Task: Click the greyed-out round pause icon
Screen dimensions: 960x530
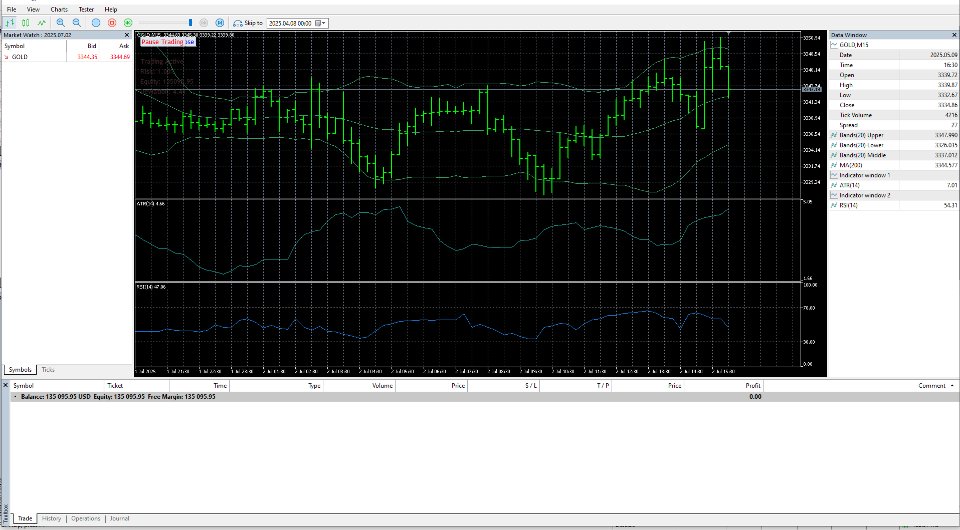Action: click(x=204, y=23)
